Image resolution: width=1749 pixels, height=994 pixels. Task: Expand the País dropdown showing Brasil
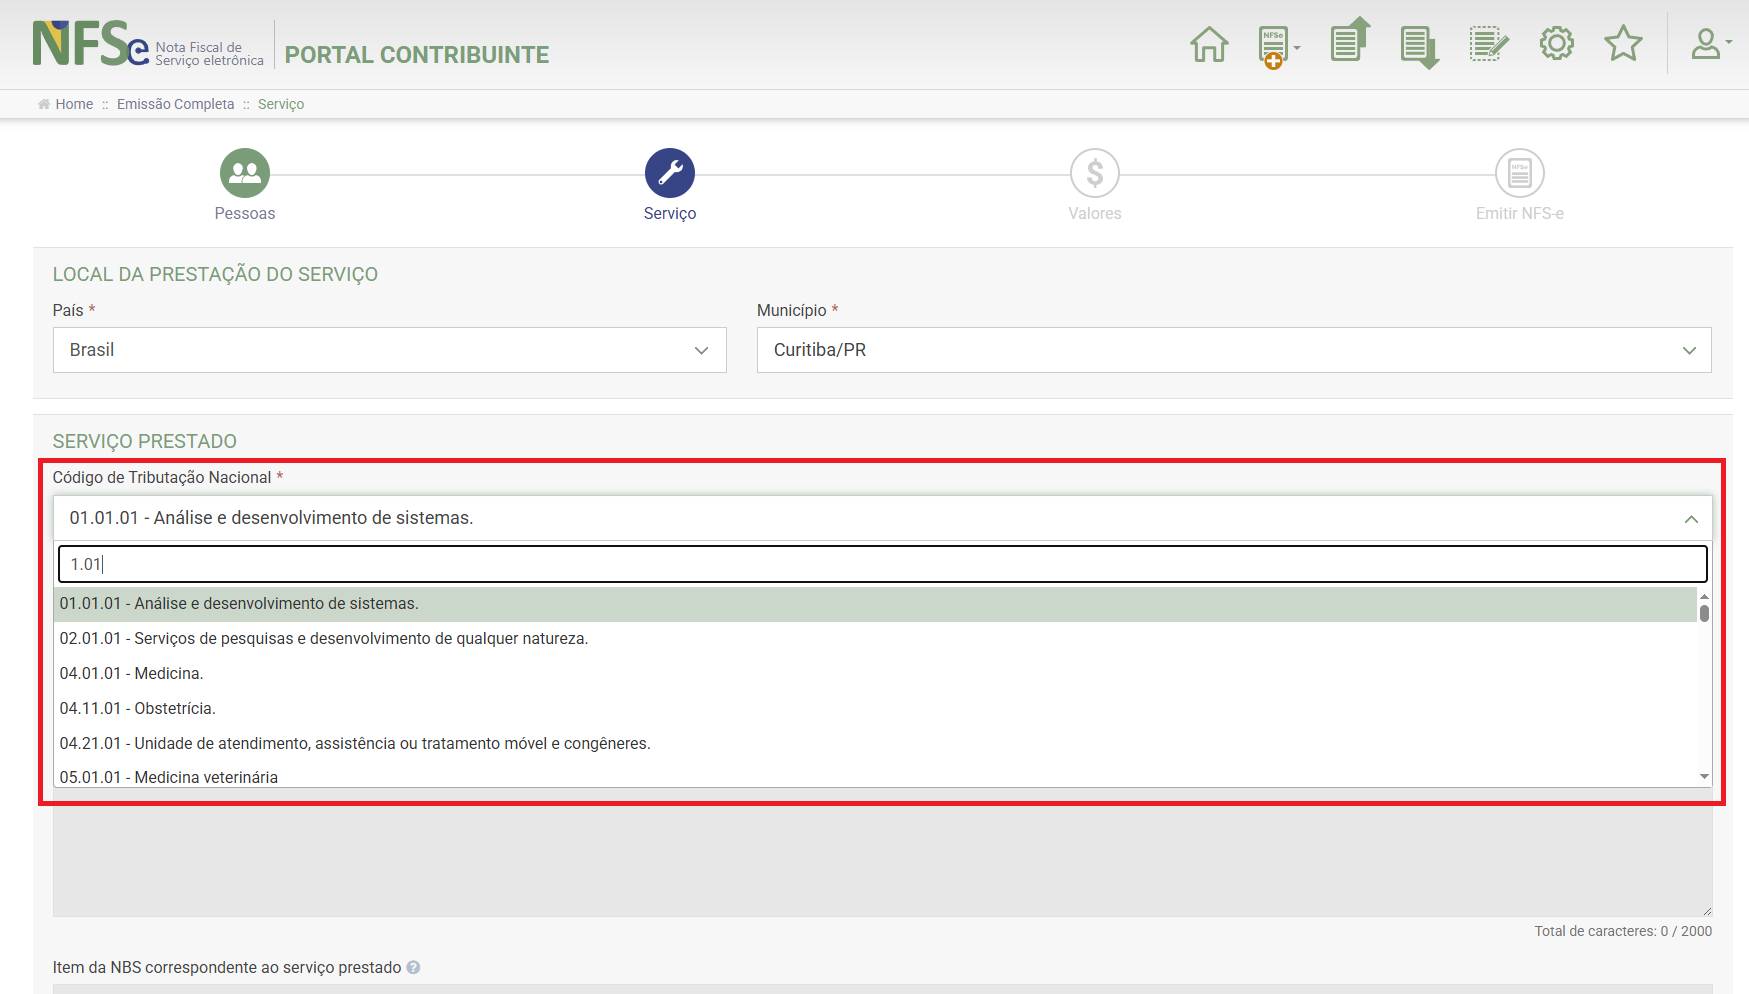click(x=389, y=350)
